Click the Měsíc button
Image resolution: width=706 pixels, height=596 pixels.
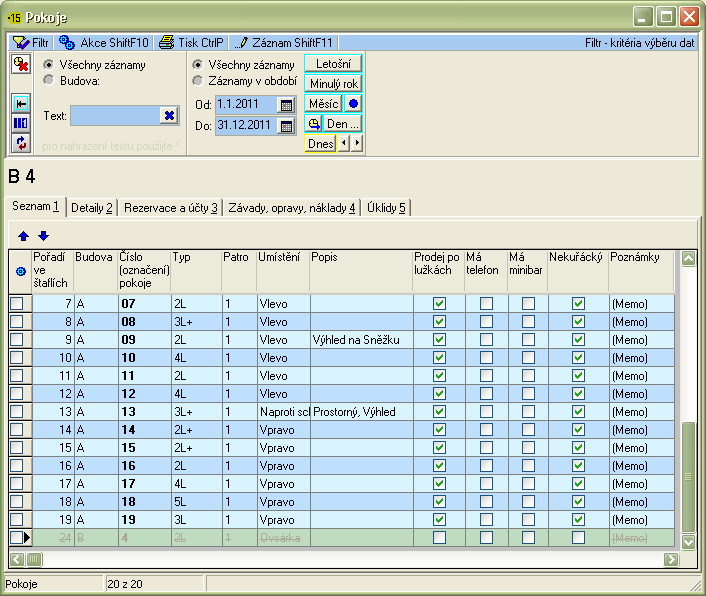coord(323,104)
